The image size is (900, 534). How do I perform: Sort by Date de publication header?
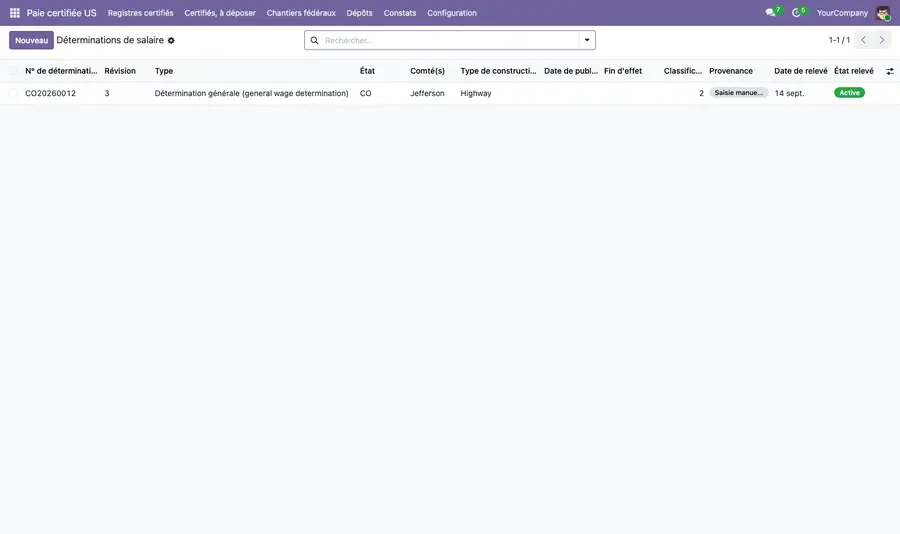[x=571, y=71]
